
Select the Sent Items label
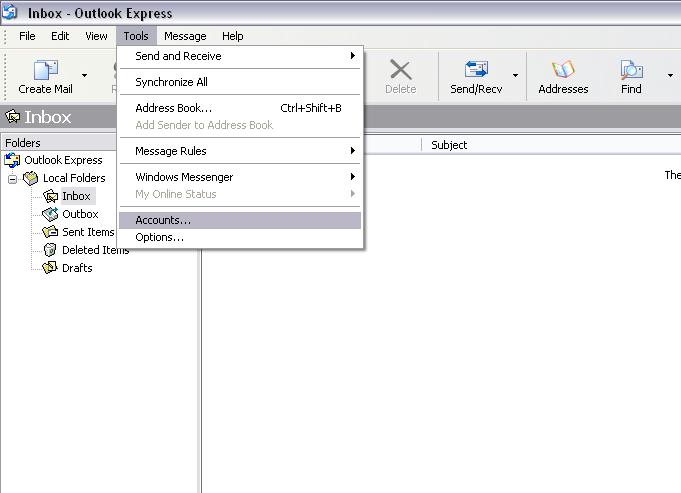click(x=88, y=232)
